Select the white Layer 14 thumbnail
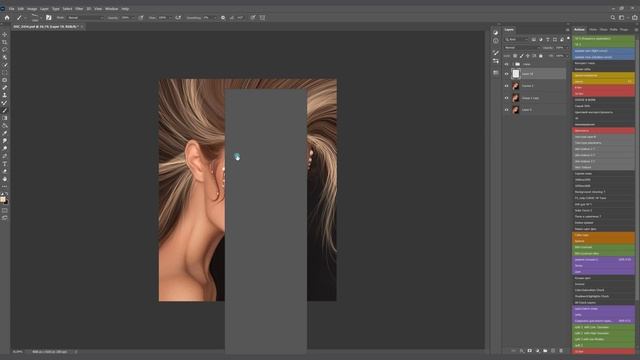Viewport: 640px width, 360px height. tap(516, 74)
